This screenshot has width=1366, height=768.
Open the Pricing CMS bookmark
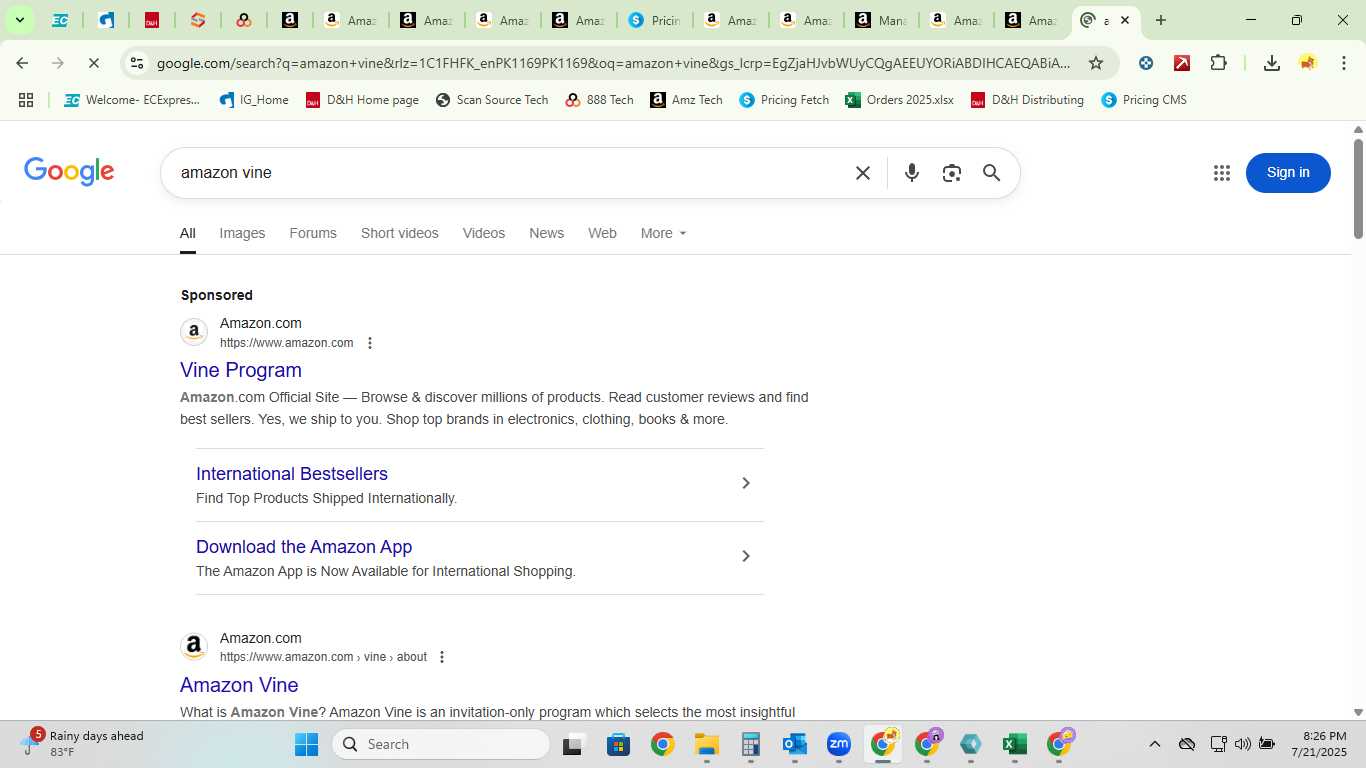coord(1144,100)
